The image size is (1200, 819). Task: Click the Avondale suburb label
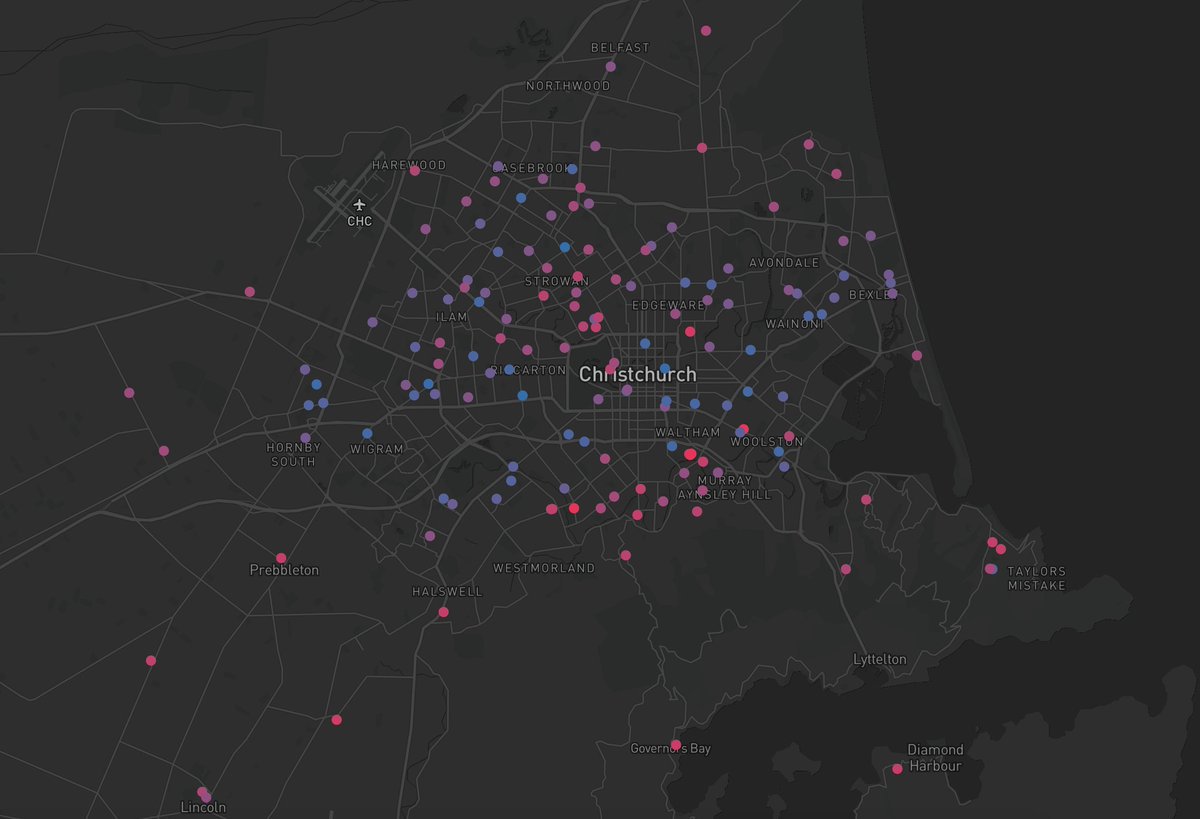784,263
